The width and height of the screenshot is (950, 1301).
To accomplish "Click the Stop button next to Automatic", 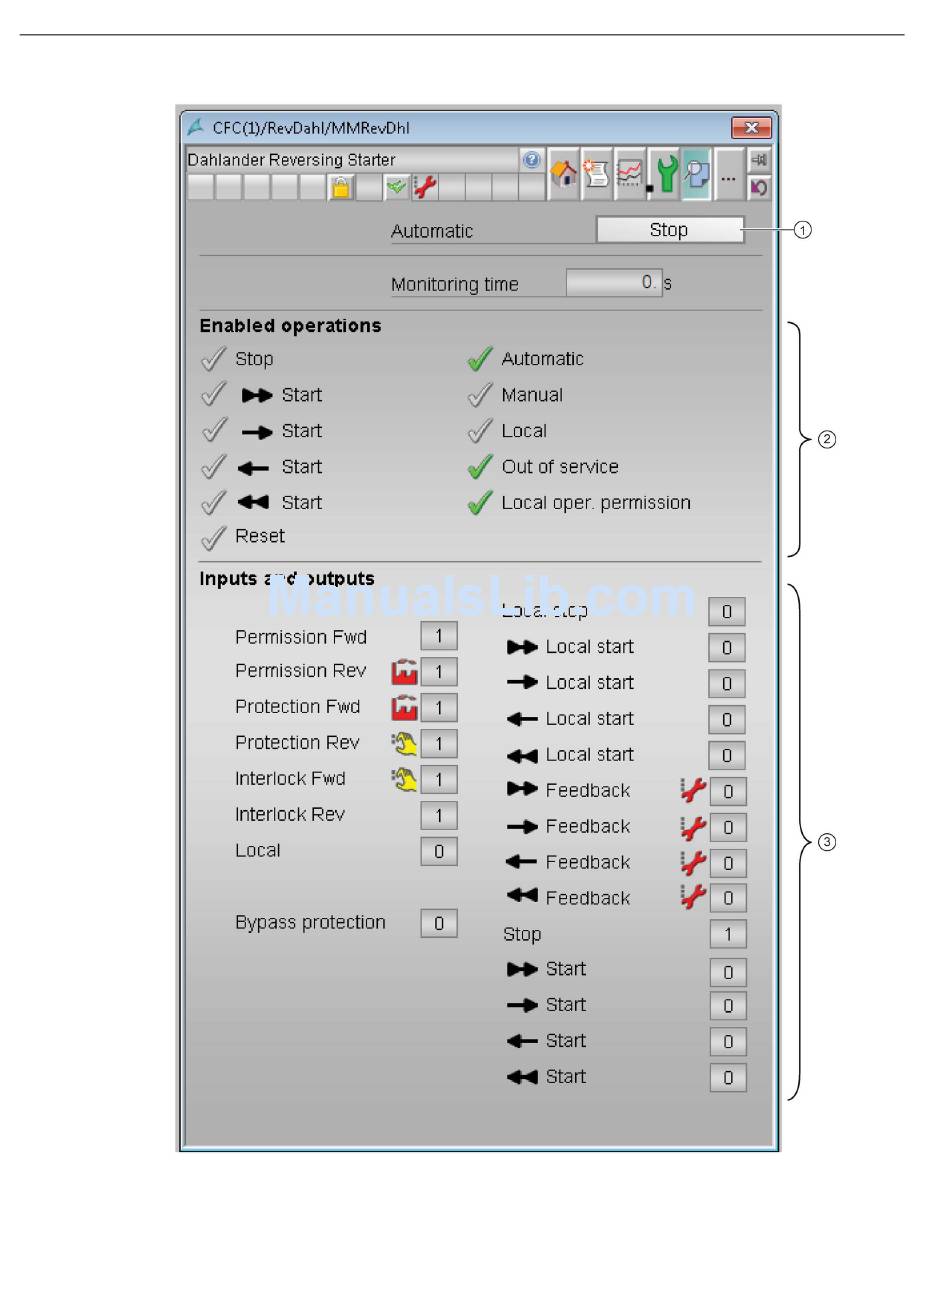I will 670,230.
